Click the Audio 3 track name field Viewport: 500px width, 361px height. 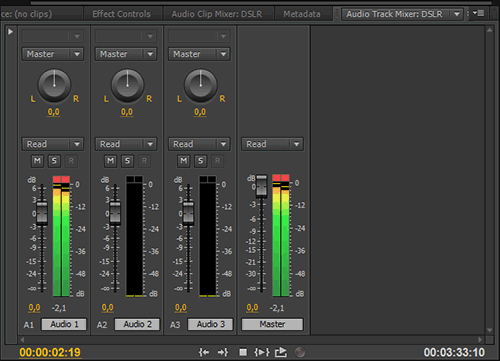click(x=210, y=324)
